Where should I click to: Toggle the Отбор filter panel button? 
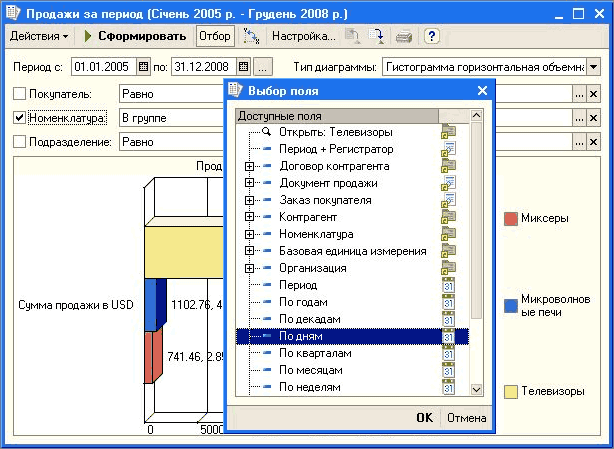point(215,36)
